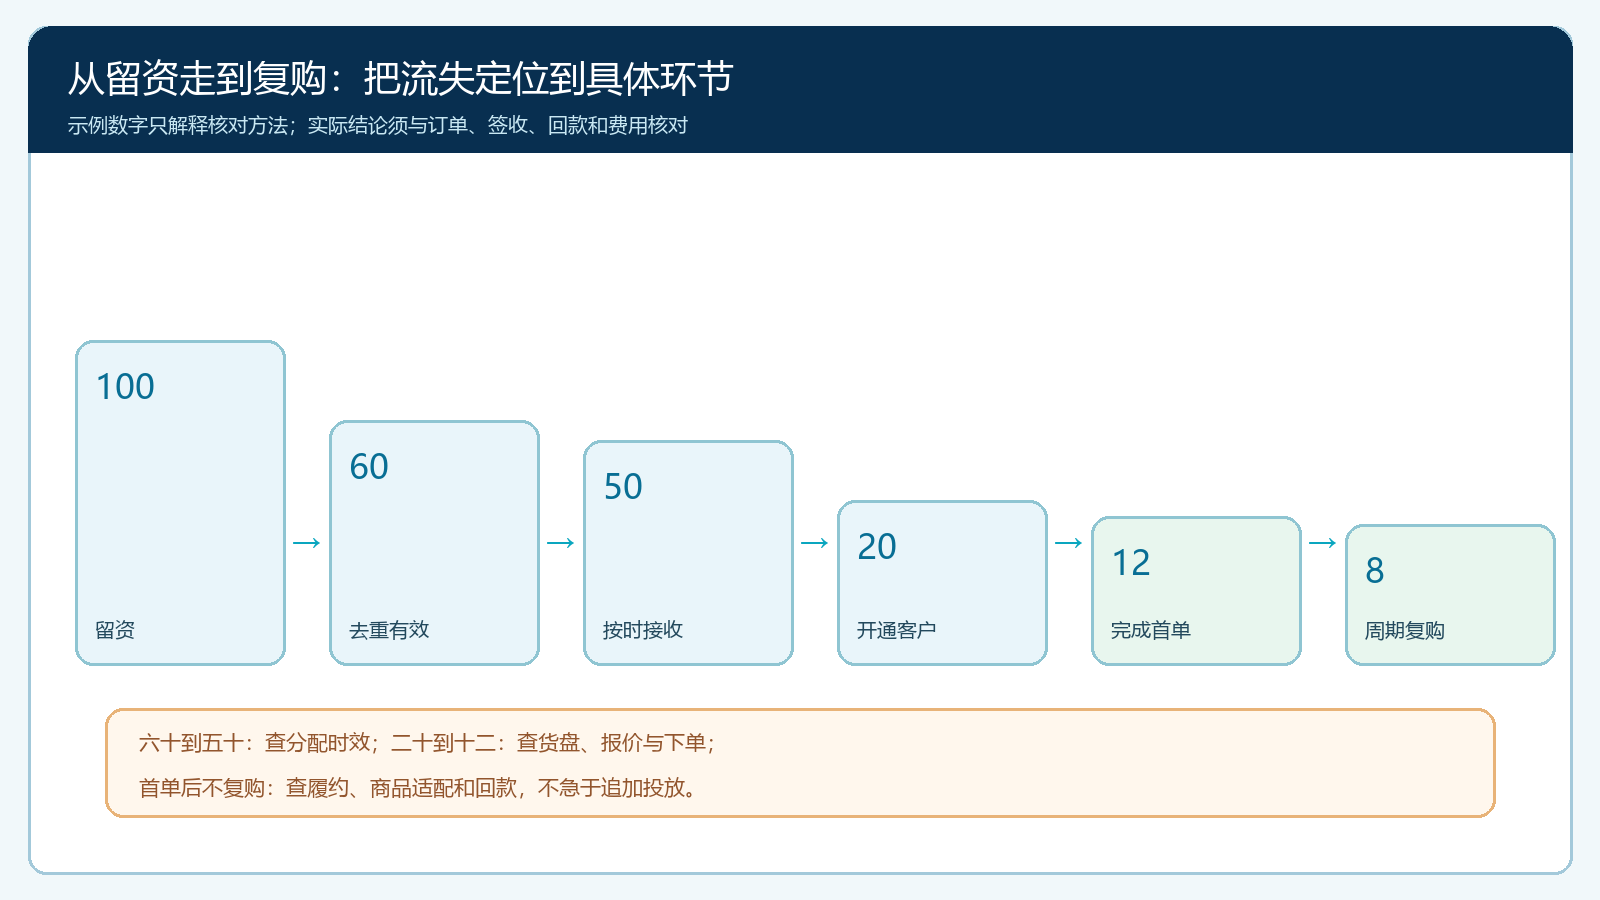Click the arrow between 完成首单 and 周期复购
Screen dimensions: 1600x900
tap(1323, 543)
